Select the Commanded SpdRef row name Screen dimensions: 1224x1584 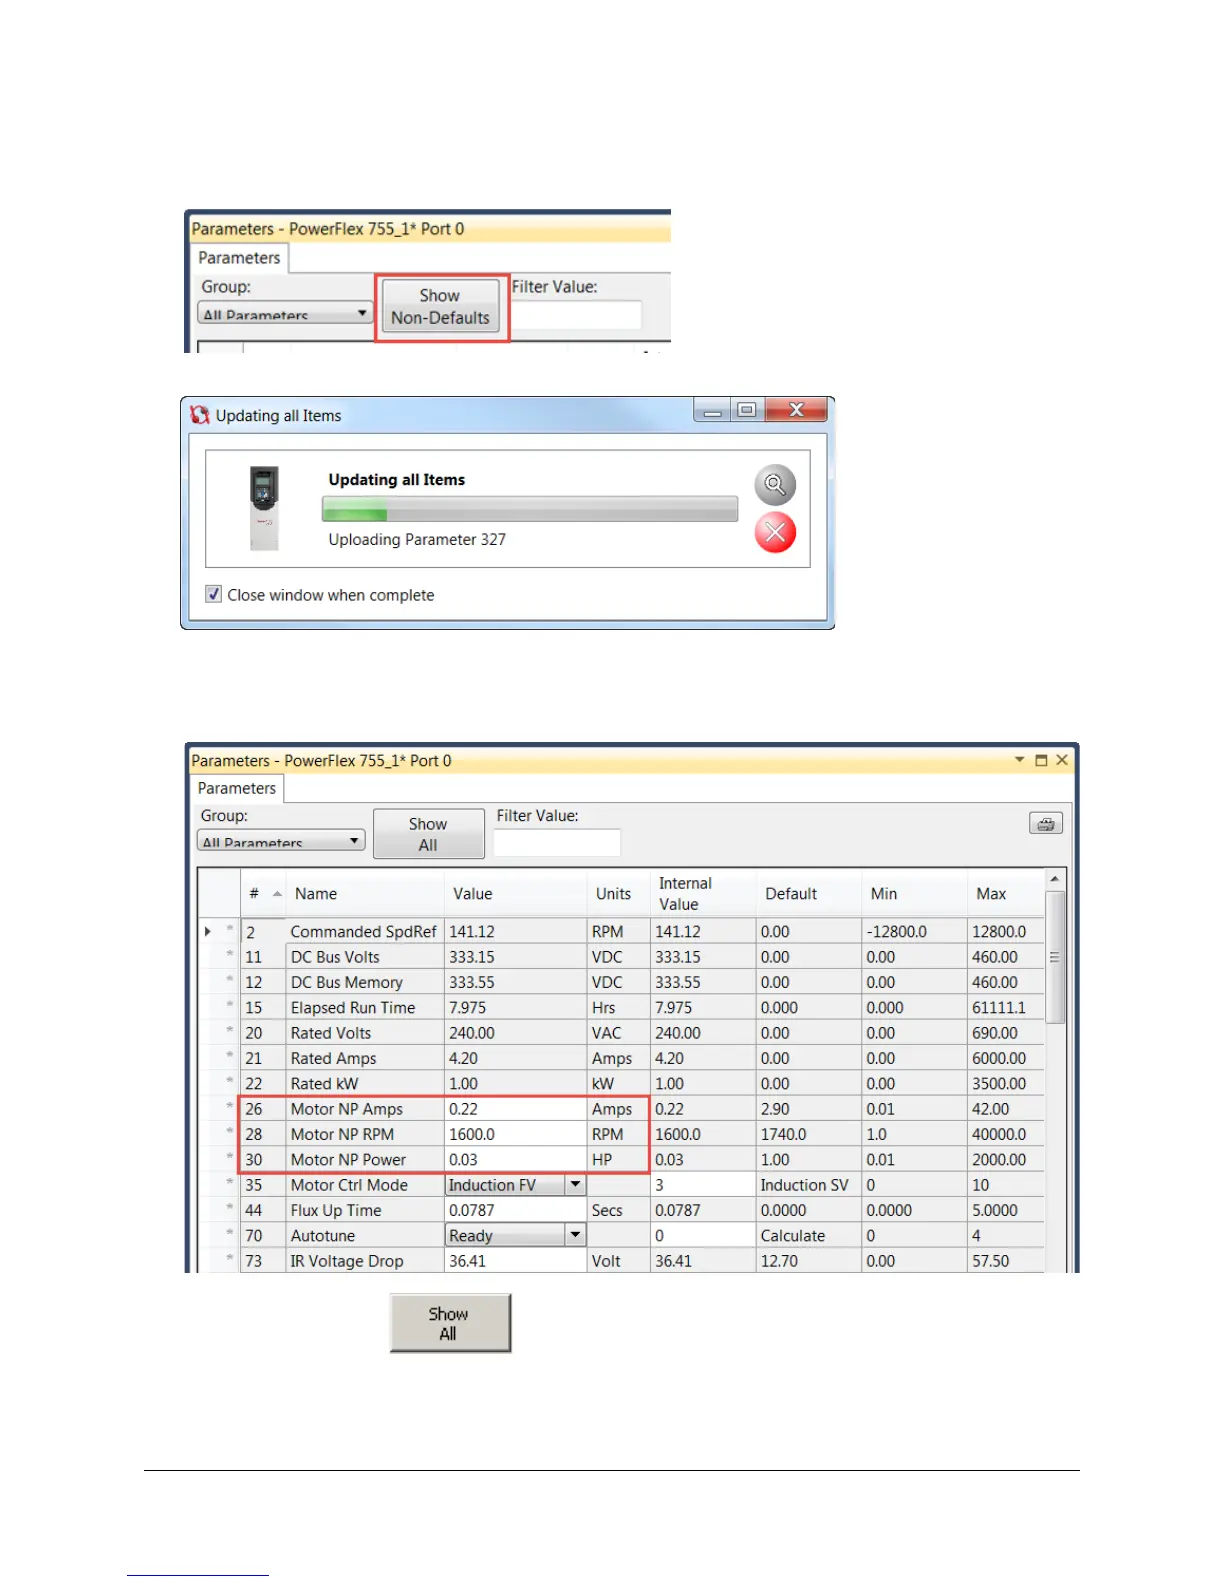364,932
